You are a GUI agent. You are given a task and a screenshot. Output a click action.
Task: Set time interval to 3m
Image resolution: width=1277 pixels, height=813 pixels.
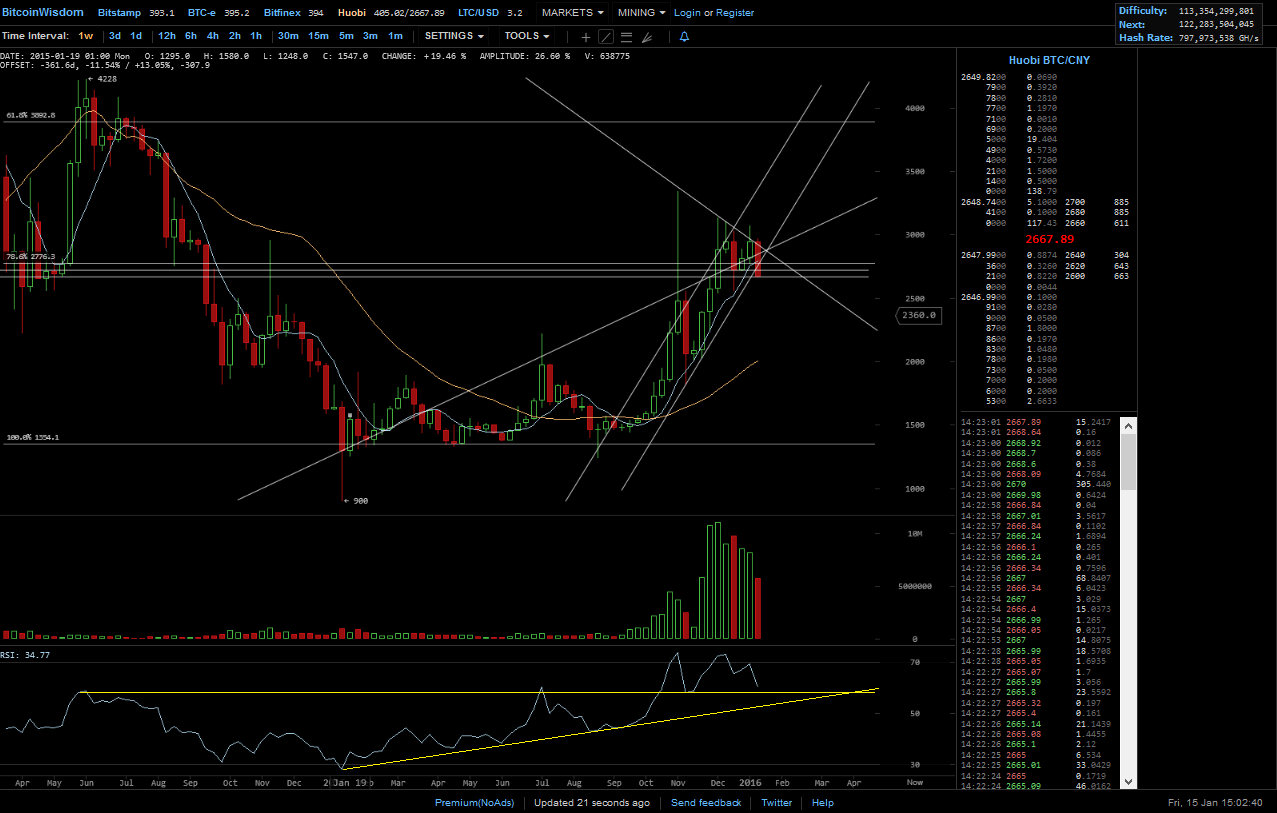[370, 36]
